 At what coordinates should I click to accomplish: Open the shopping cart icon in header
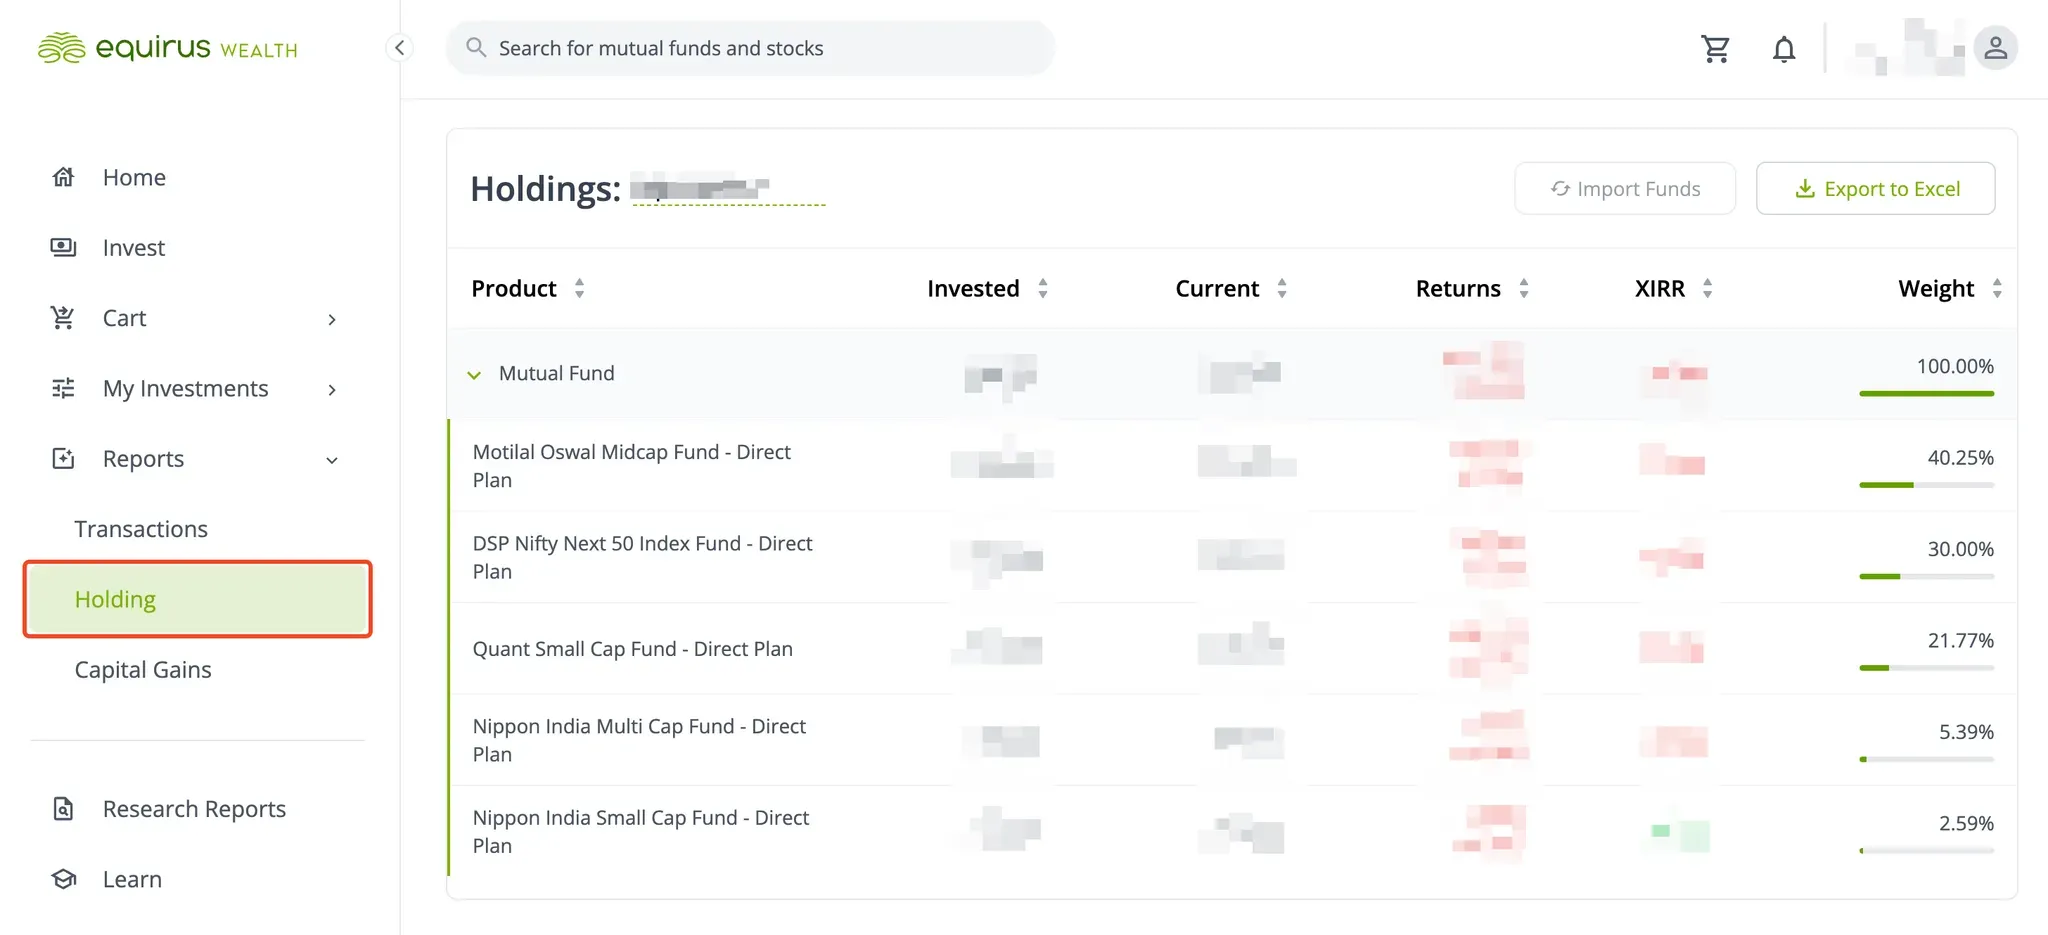[1716, 48]
